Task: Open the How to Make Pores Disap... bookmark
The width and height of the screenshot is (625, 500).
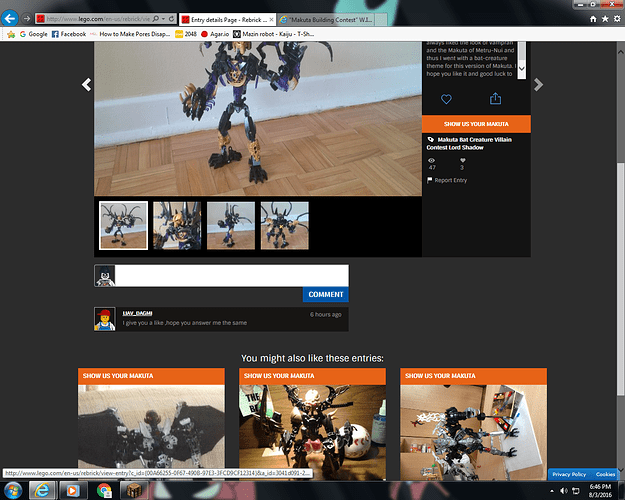Action: (x=130, y=34)
